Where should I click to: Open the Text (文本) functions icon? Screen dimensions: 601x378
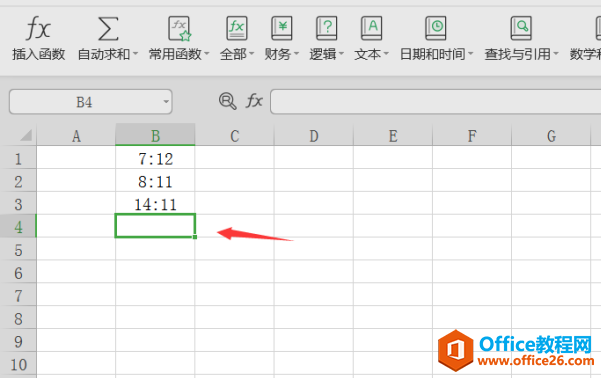(x=371, y=28)
